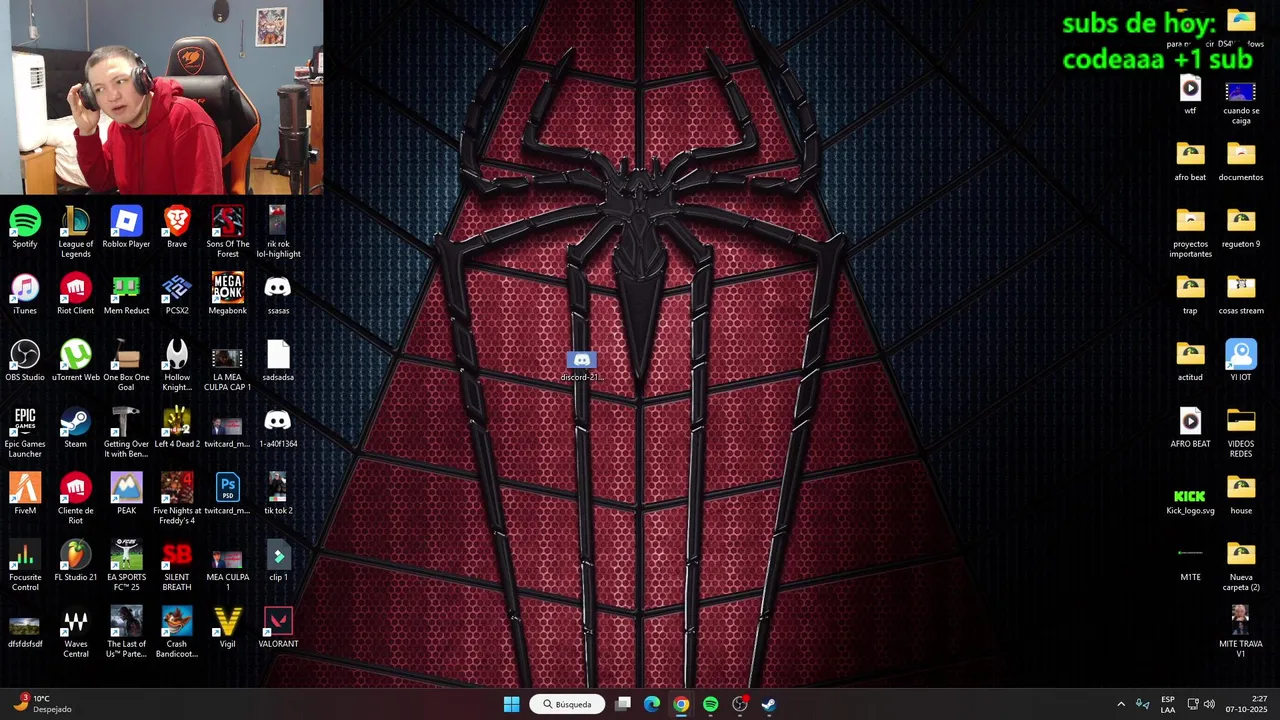Open the Windows Start menu

[x=511, y=704]
